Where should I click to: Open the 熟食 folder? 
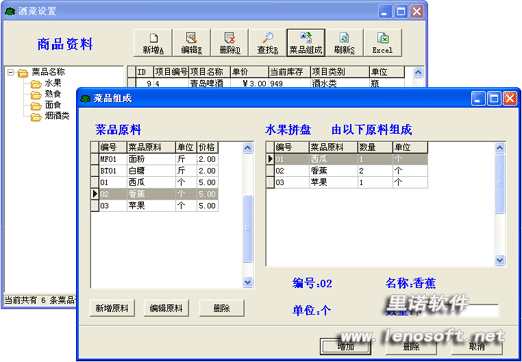click(46, 94)
